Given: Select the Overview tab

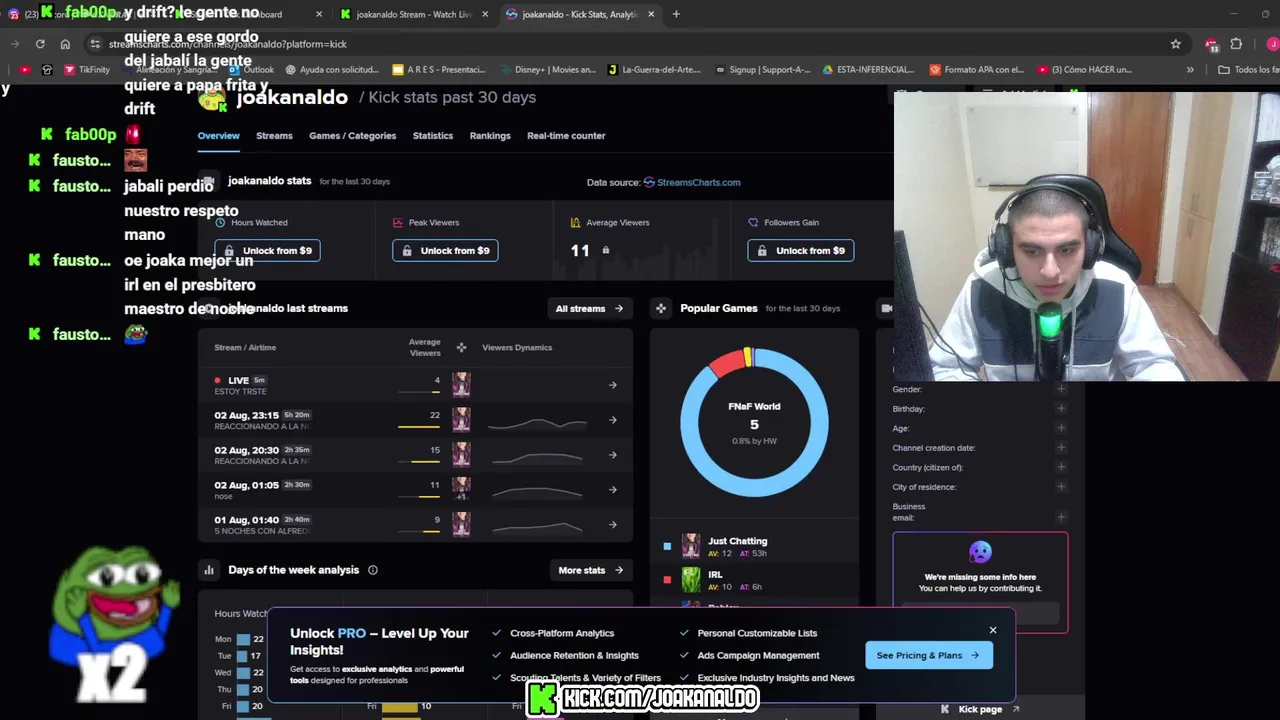Looking at the screenshot, I should pyautogui.click(x=218, y=136).
